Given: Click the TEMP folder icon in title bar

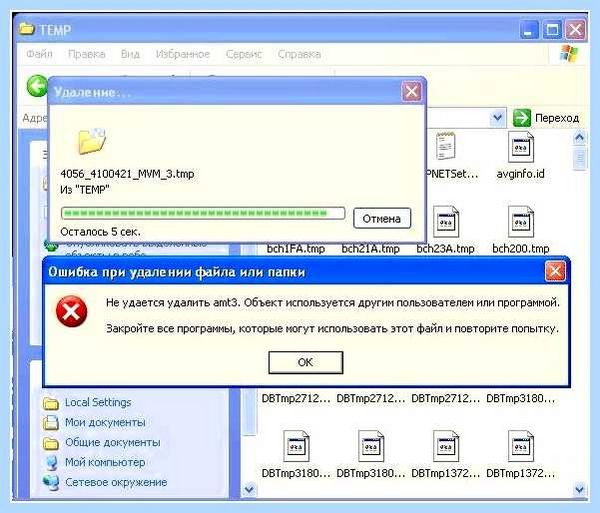Looking at the screenshot, I should click(x=26, y=29).
